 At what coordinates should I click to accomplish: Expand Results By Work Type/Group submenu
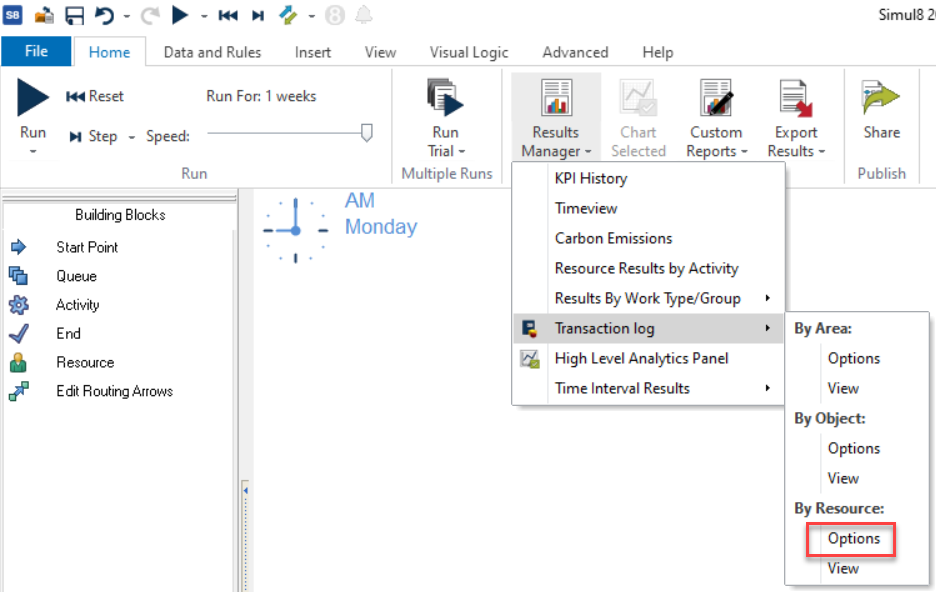(767, 298)
